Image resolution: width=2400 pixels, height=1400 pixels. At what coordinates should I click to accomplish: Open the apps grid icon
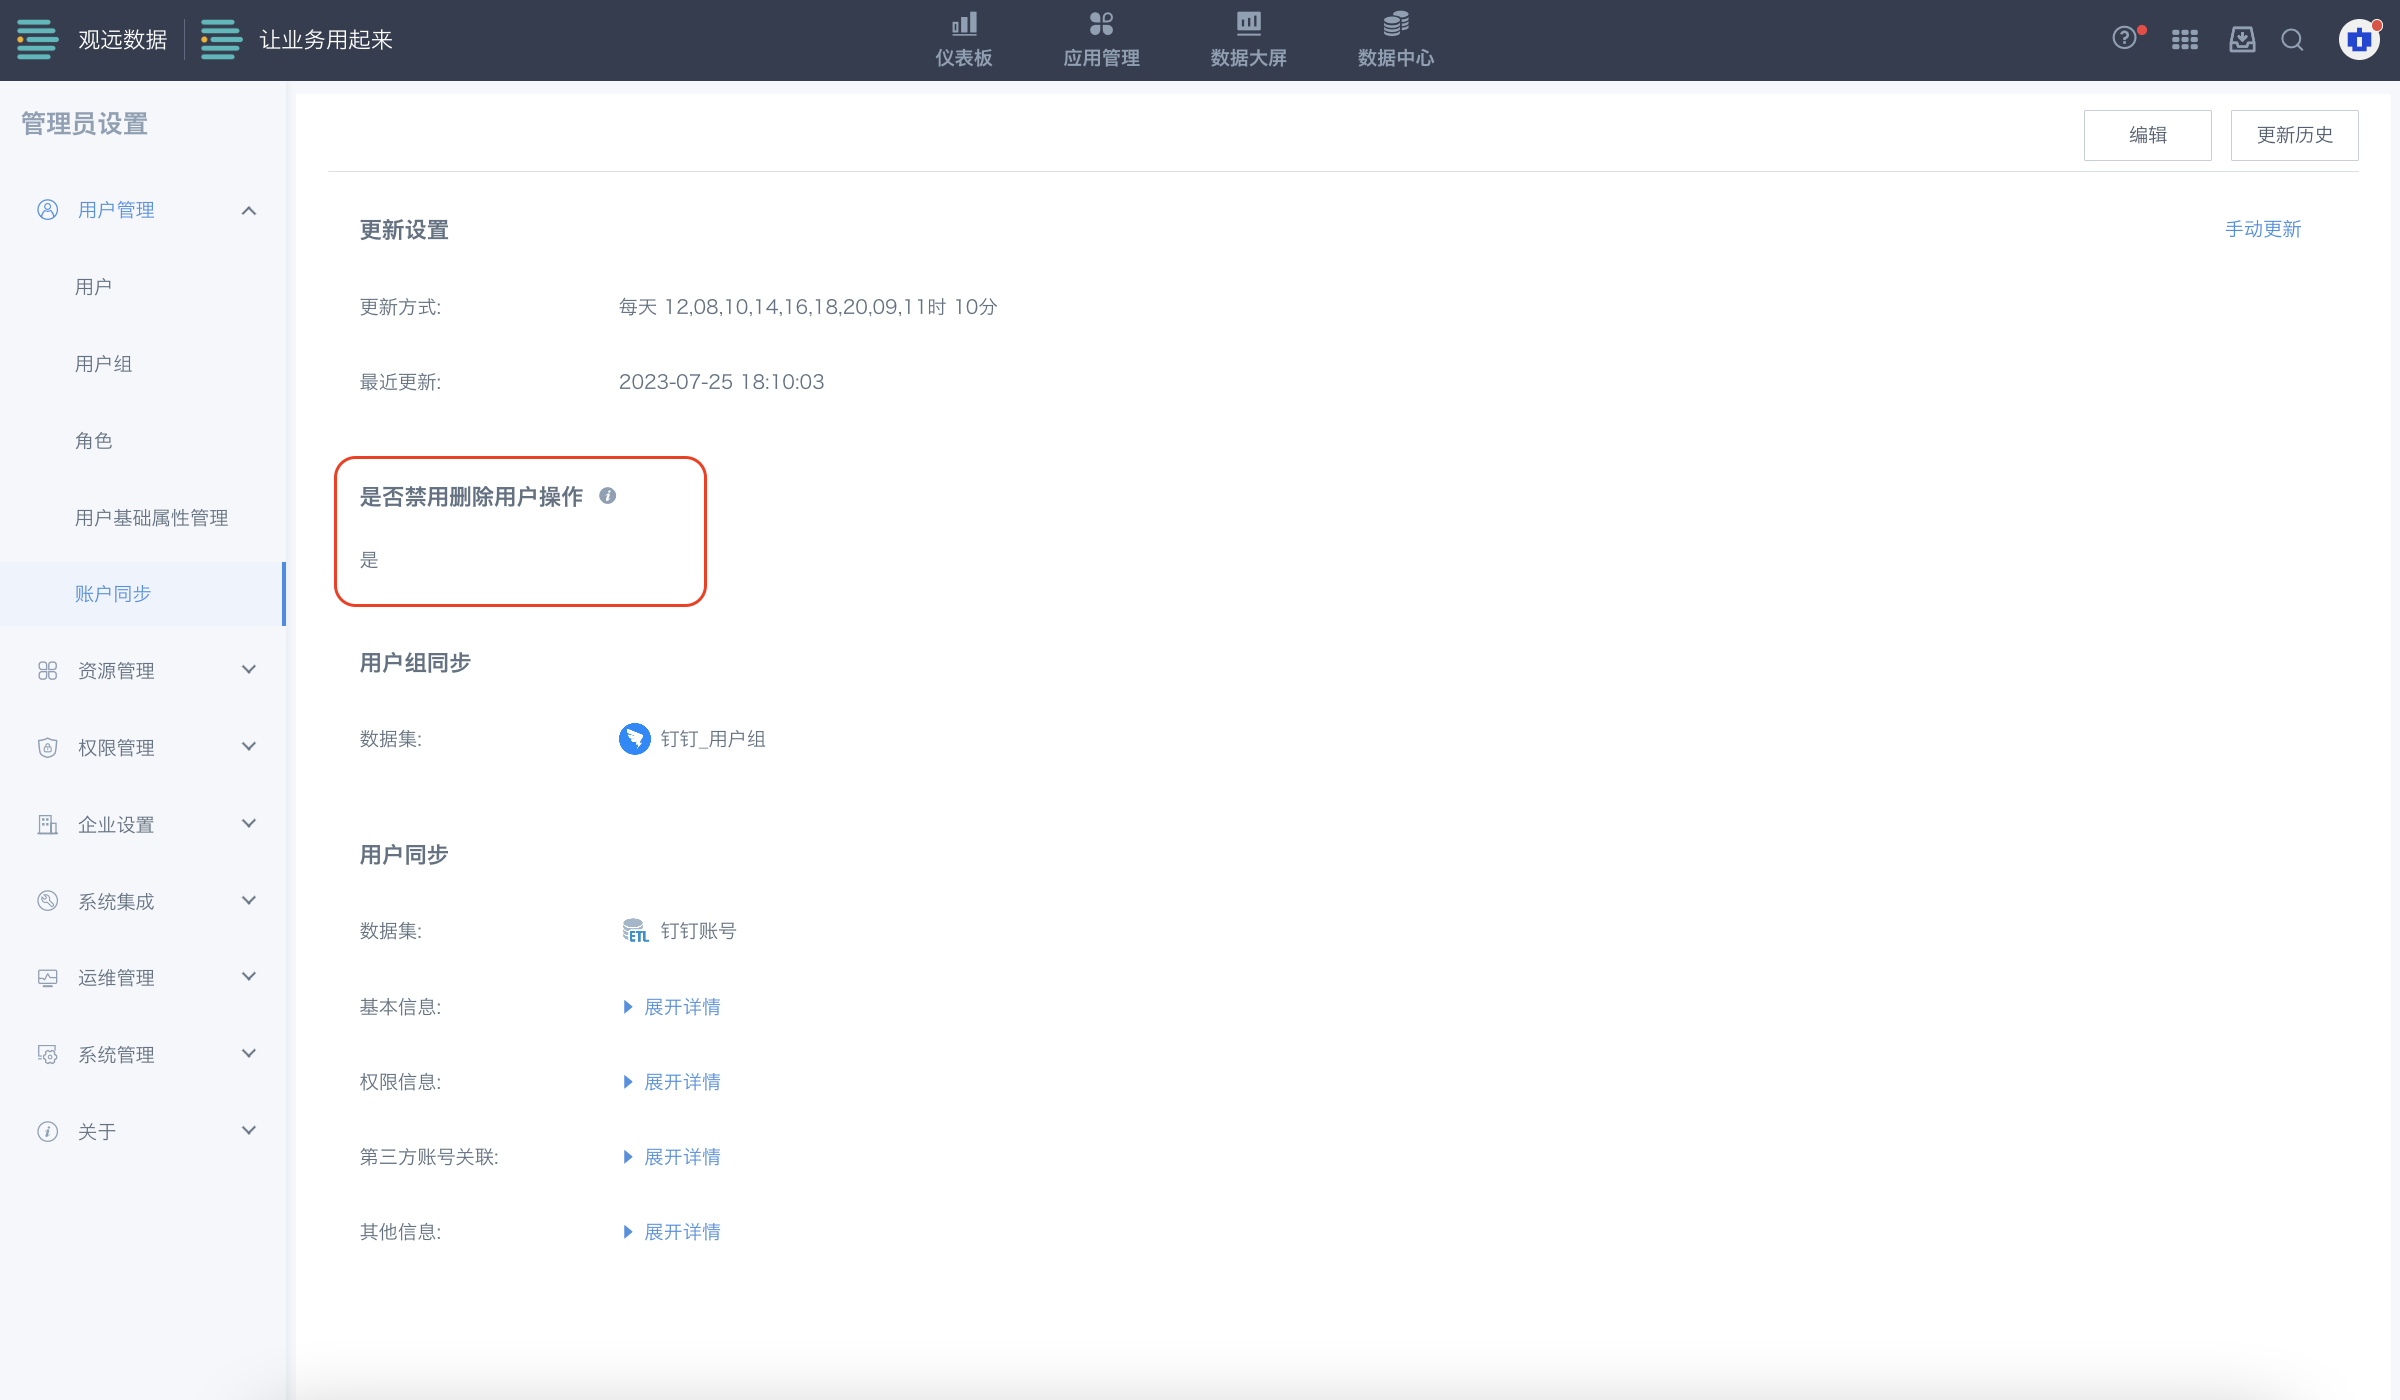point(2185,40)
